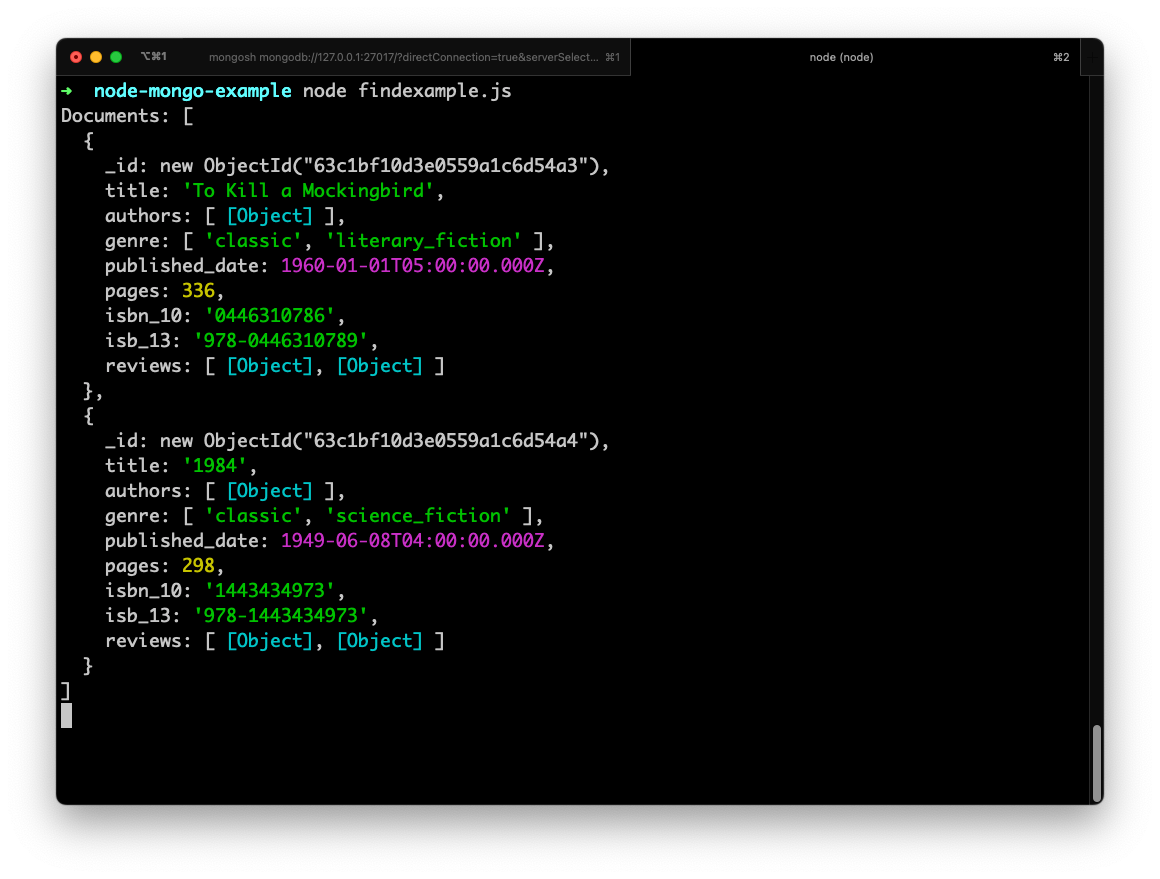Click the date 1949-06-08T04:00:00.000Z
Screen dimensions: 1160x879
413,541
